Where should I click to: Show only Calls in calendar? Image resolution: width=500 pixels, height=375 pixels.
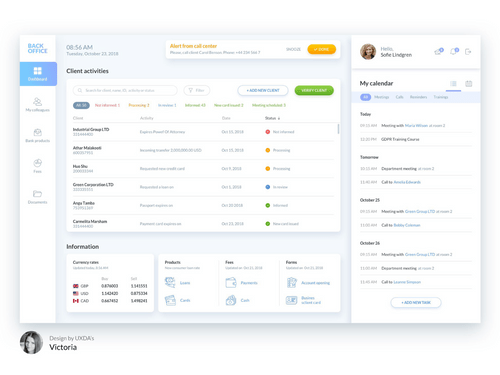click(x=400, y=97)
